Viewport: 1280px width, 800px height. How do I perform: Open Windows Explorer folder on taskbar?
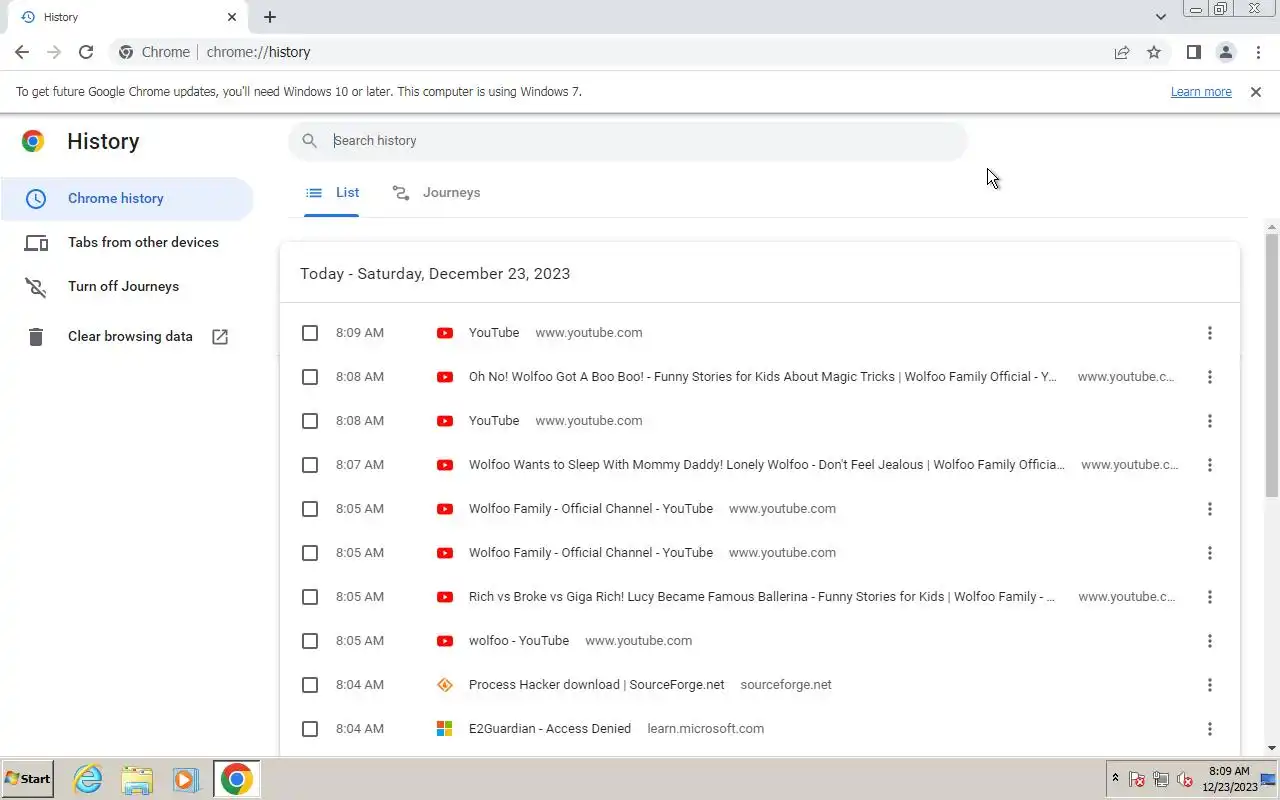137,779
